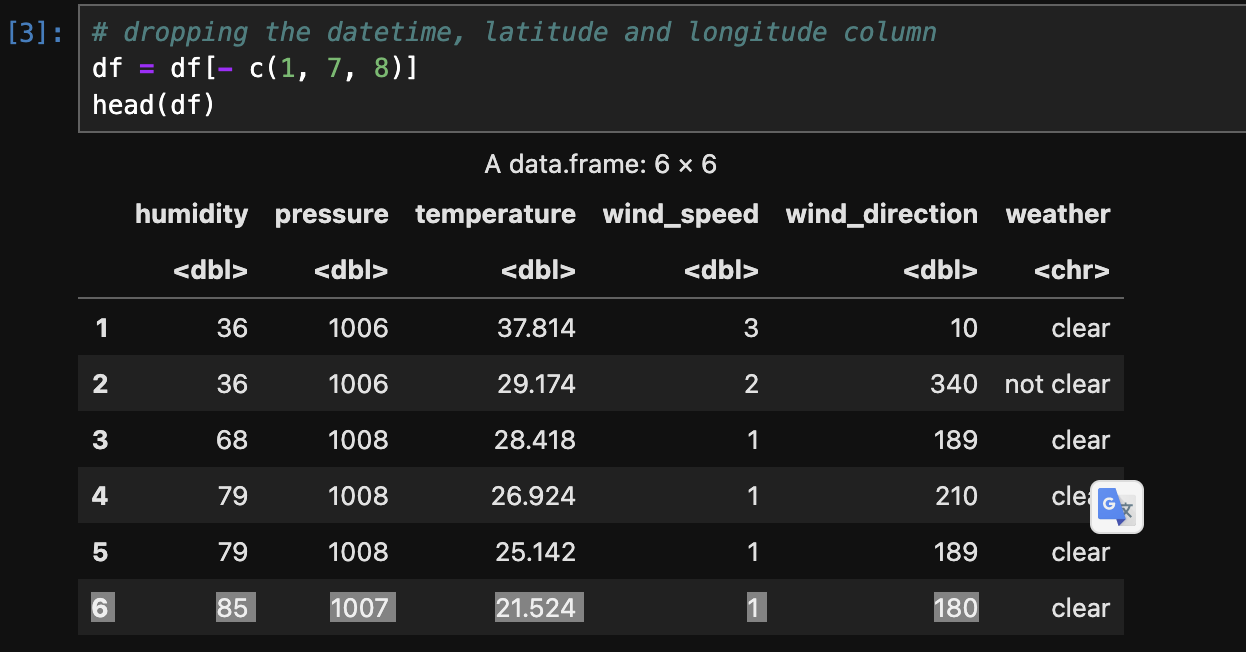Click the <dbl> type label under wind_speed
Screen dimensions: 1246x652
(x=720, y=270)
